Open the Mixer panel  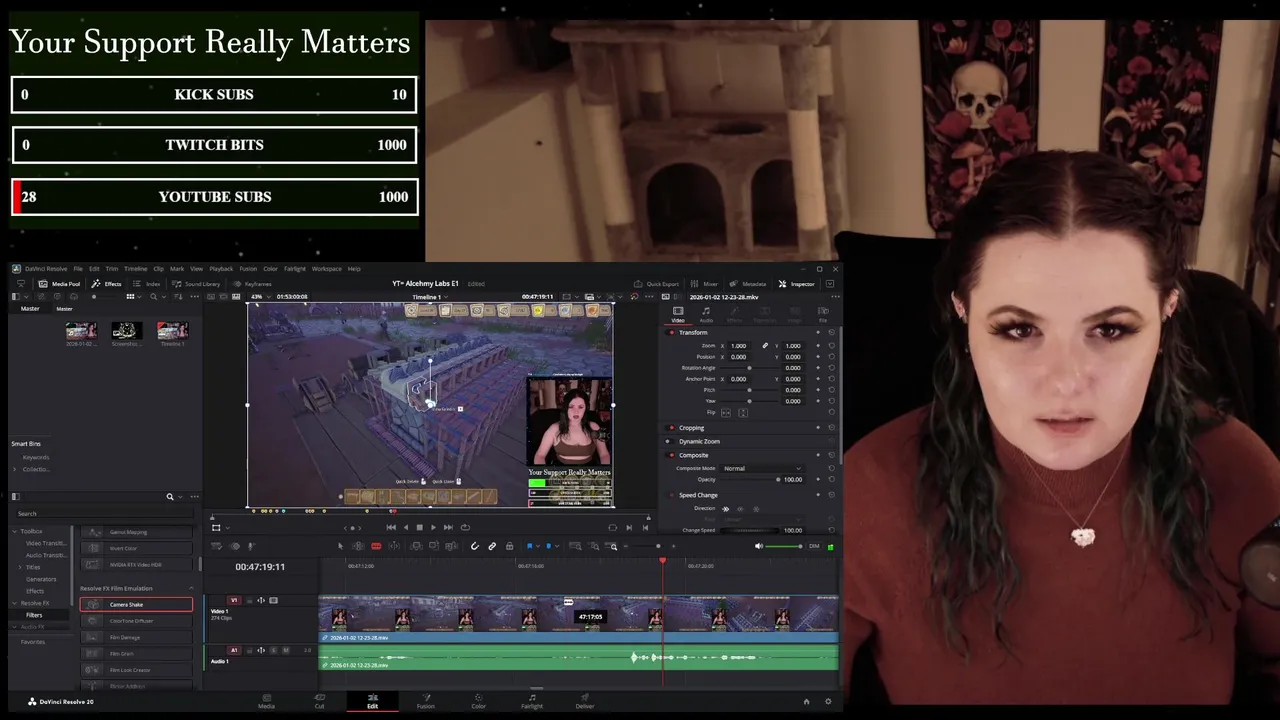pyautogui.click(x=705, y=284)
